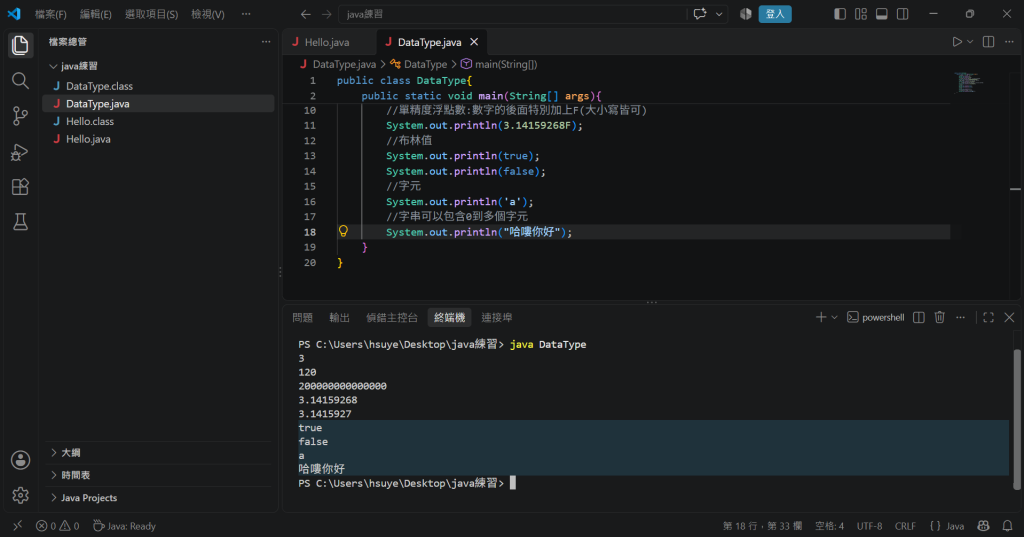Click the VS Code logo icon
1024x537 pixels.
pyautogui.click(x=14, y=14)
